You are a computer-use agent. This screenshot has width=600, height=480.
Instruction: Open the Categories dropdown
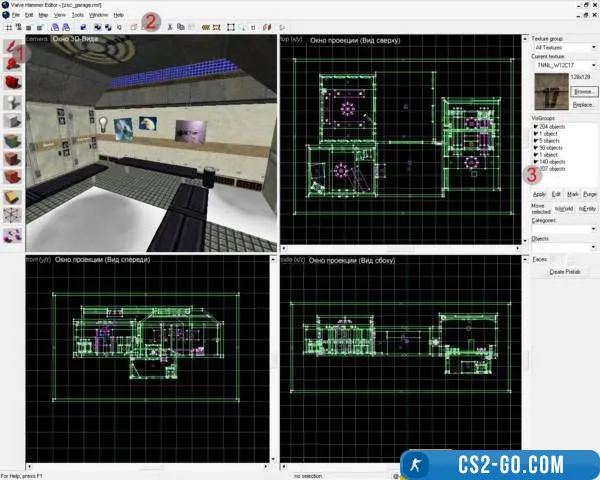[565, 228]
